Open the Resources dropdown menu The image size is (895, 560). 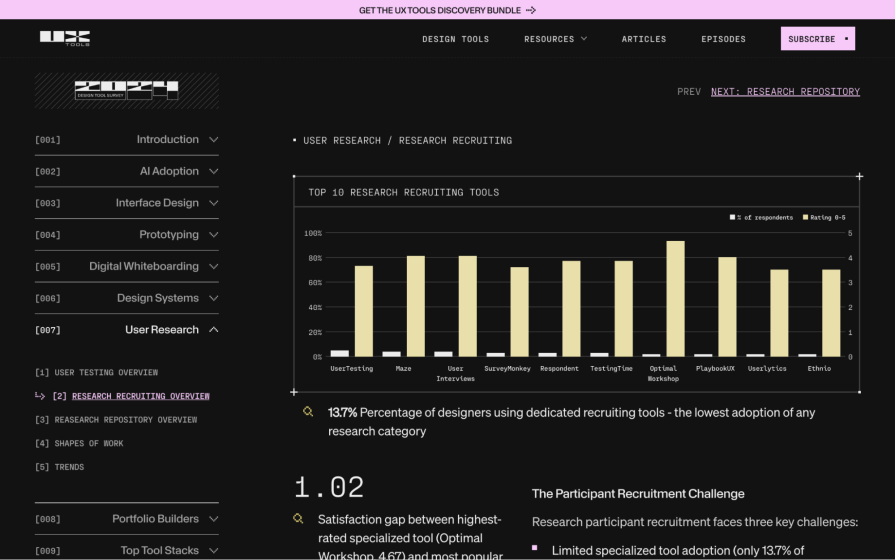[x=555, y=39]
